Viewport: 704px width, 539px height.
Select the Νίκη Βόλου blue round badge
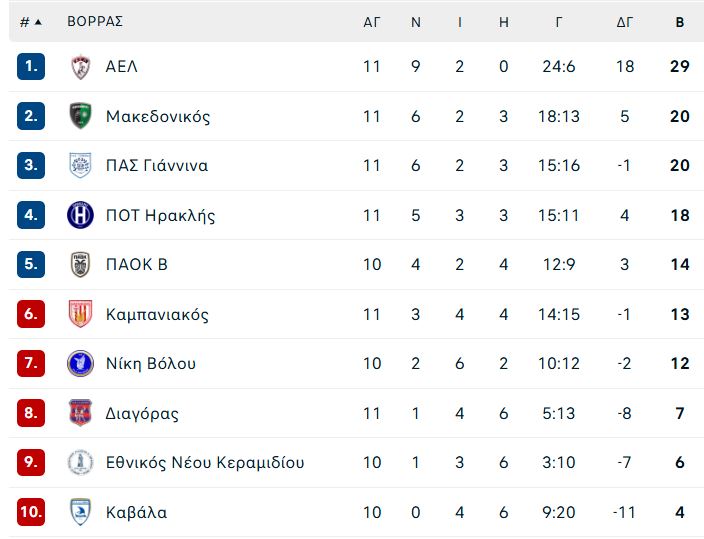click(x=80, y=363)
